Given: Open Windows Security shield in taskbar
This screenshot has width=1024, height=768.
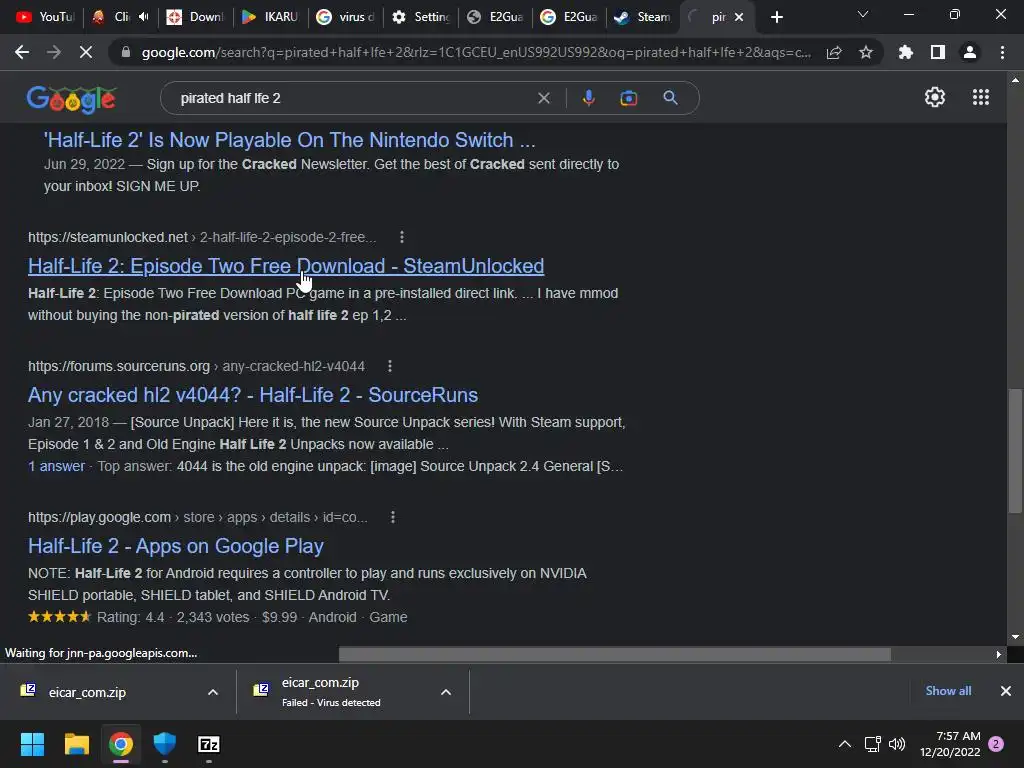Looking at the screenshot, I should click(x=165, y=744).
